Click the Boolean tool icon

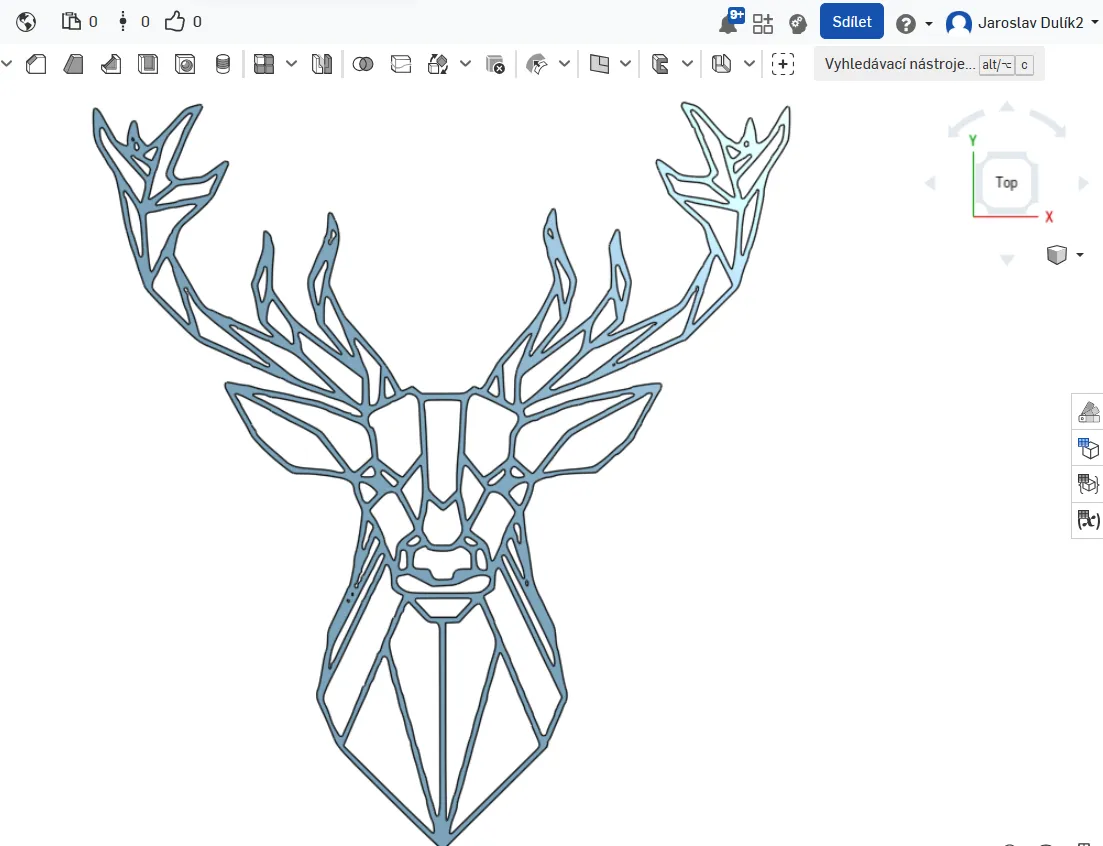[x=363, y=65]
